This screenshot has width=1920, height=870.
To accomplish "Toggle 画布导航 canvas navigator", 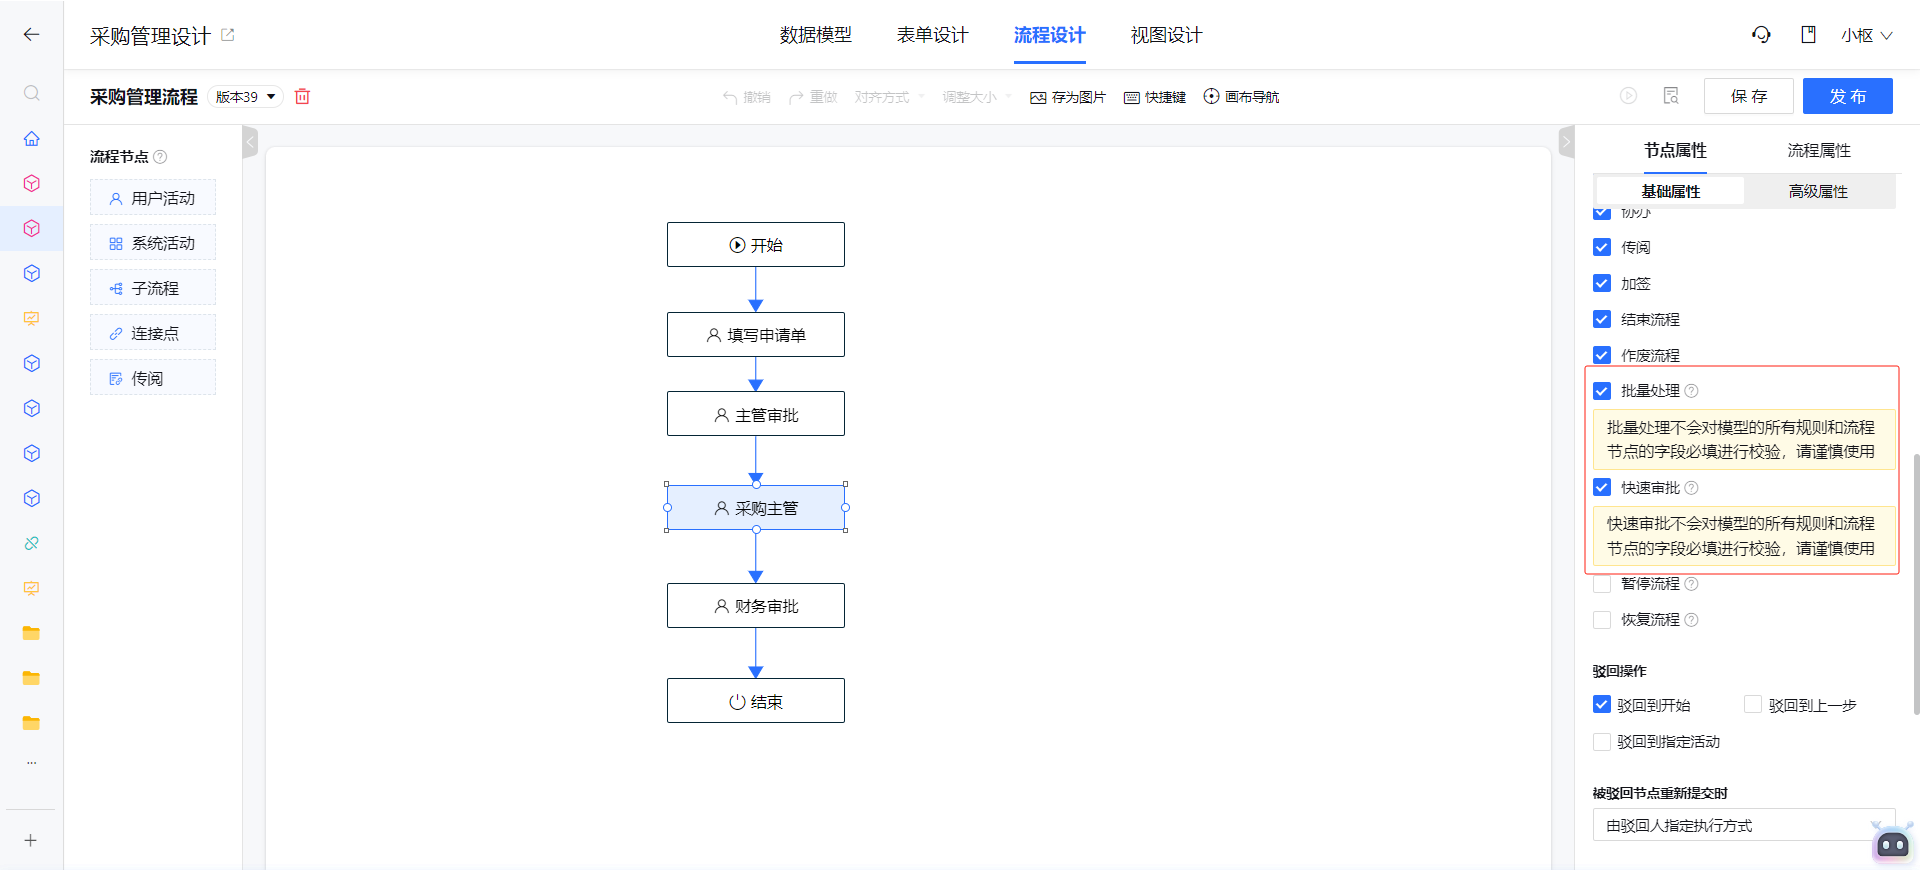I will coord(1241,97).
